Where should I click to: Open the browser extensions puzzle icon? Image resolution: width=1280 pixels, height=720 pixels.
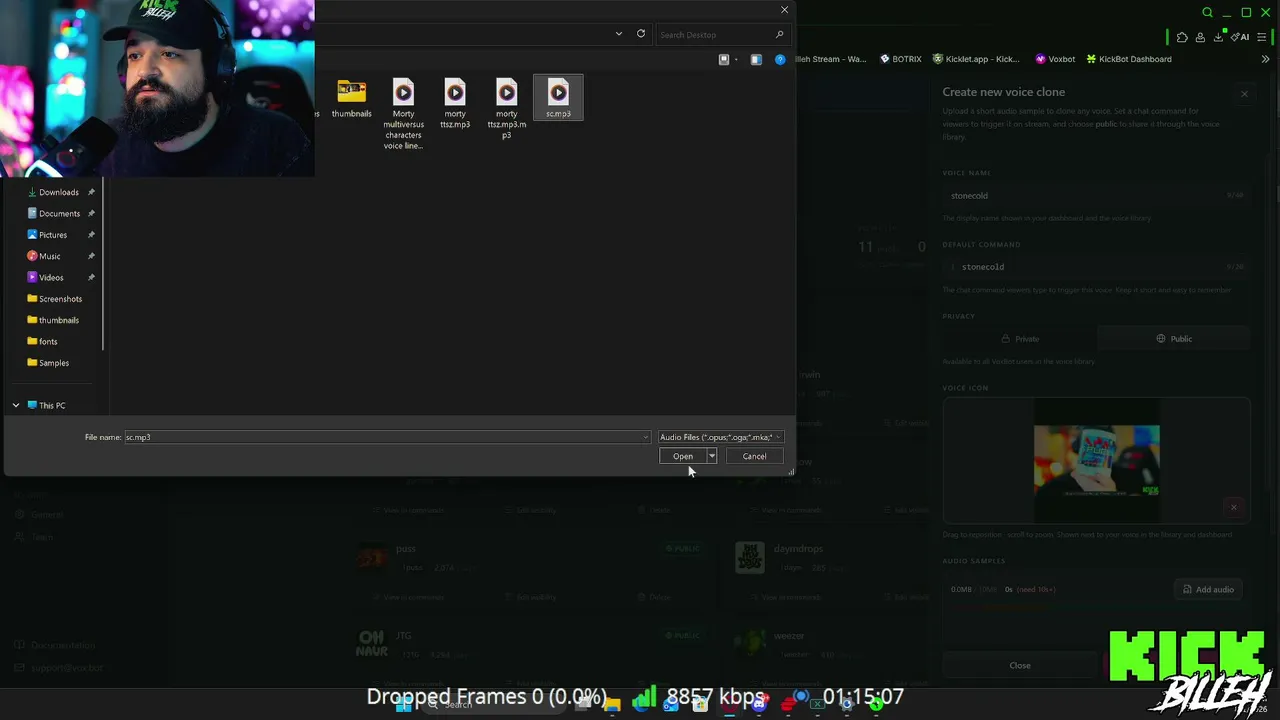coord(1182,37)
